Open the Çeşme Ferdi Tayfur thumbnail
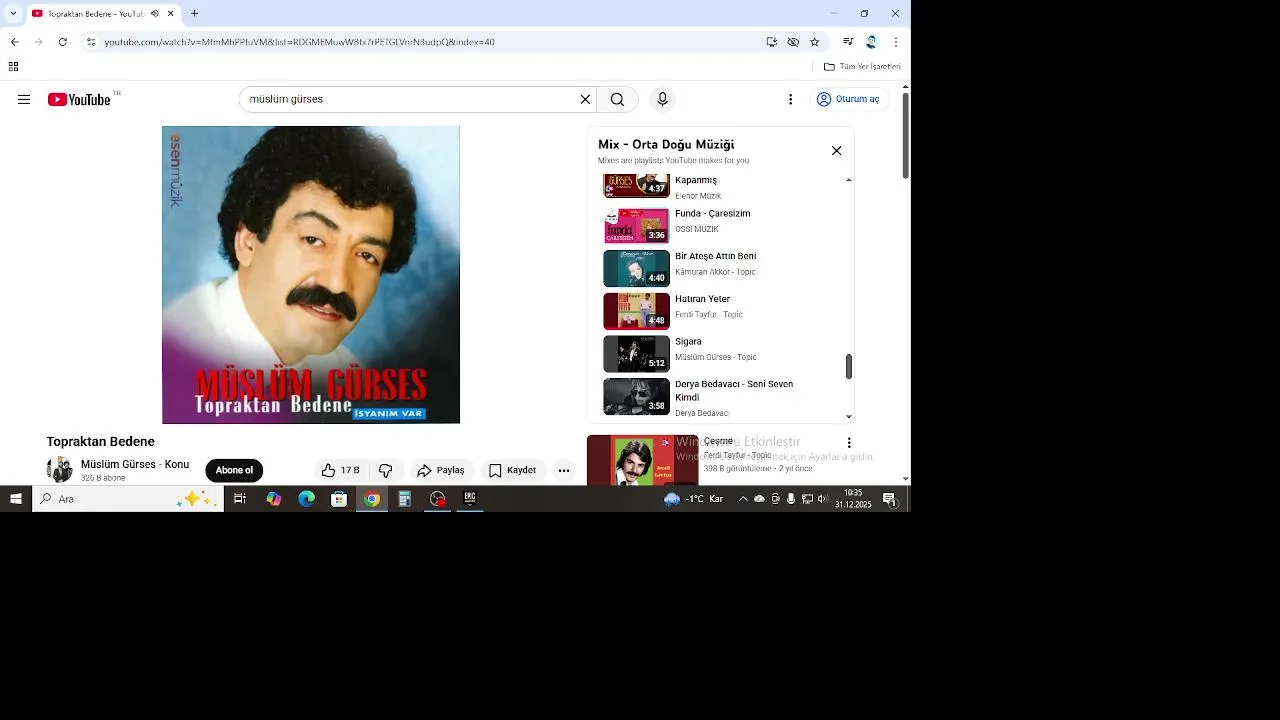The height and width of the screenshot is (720, 1280). point(642,460)
